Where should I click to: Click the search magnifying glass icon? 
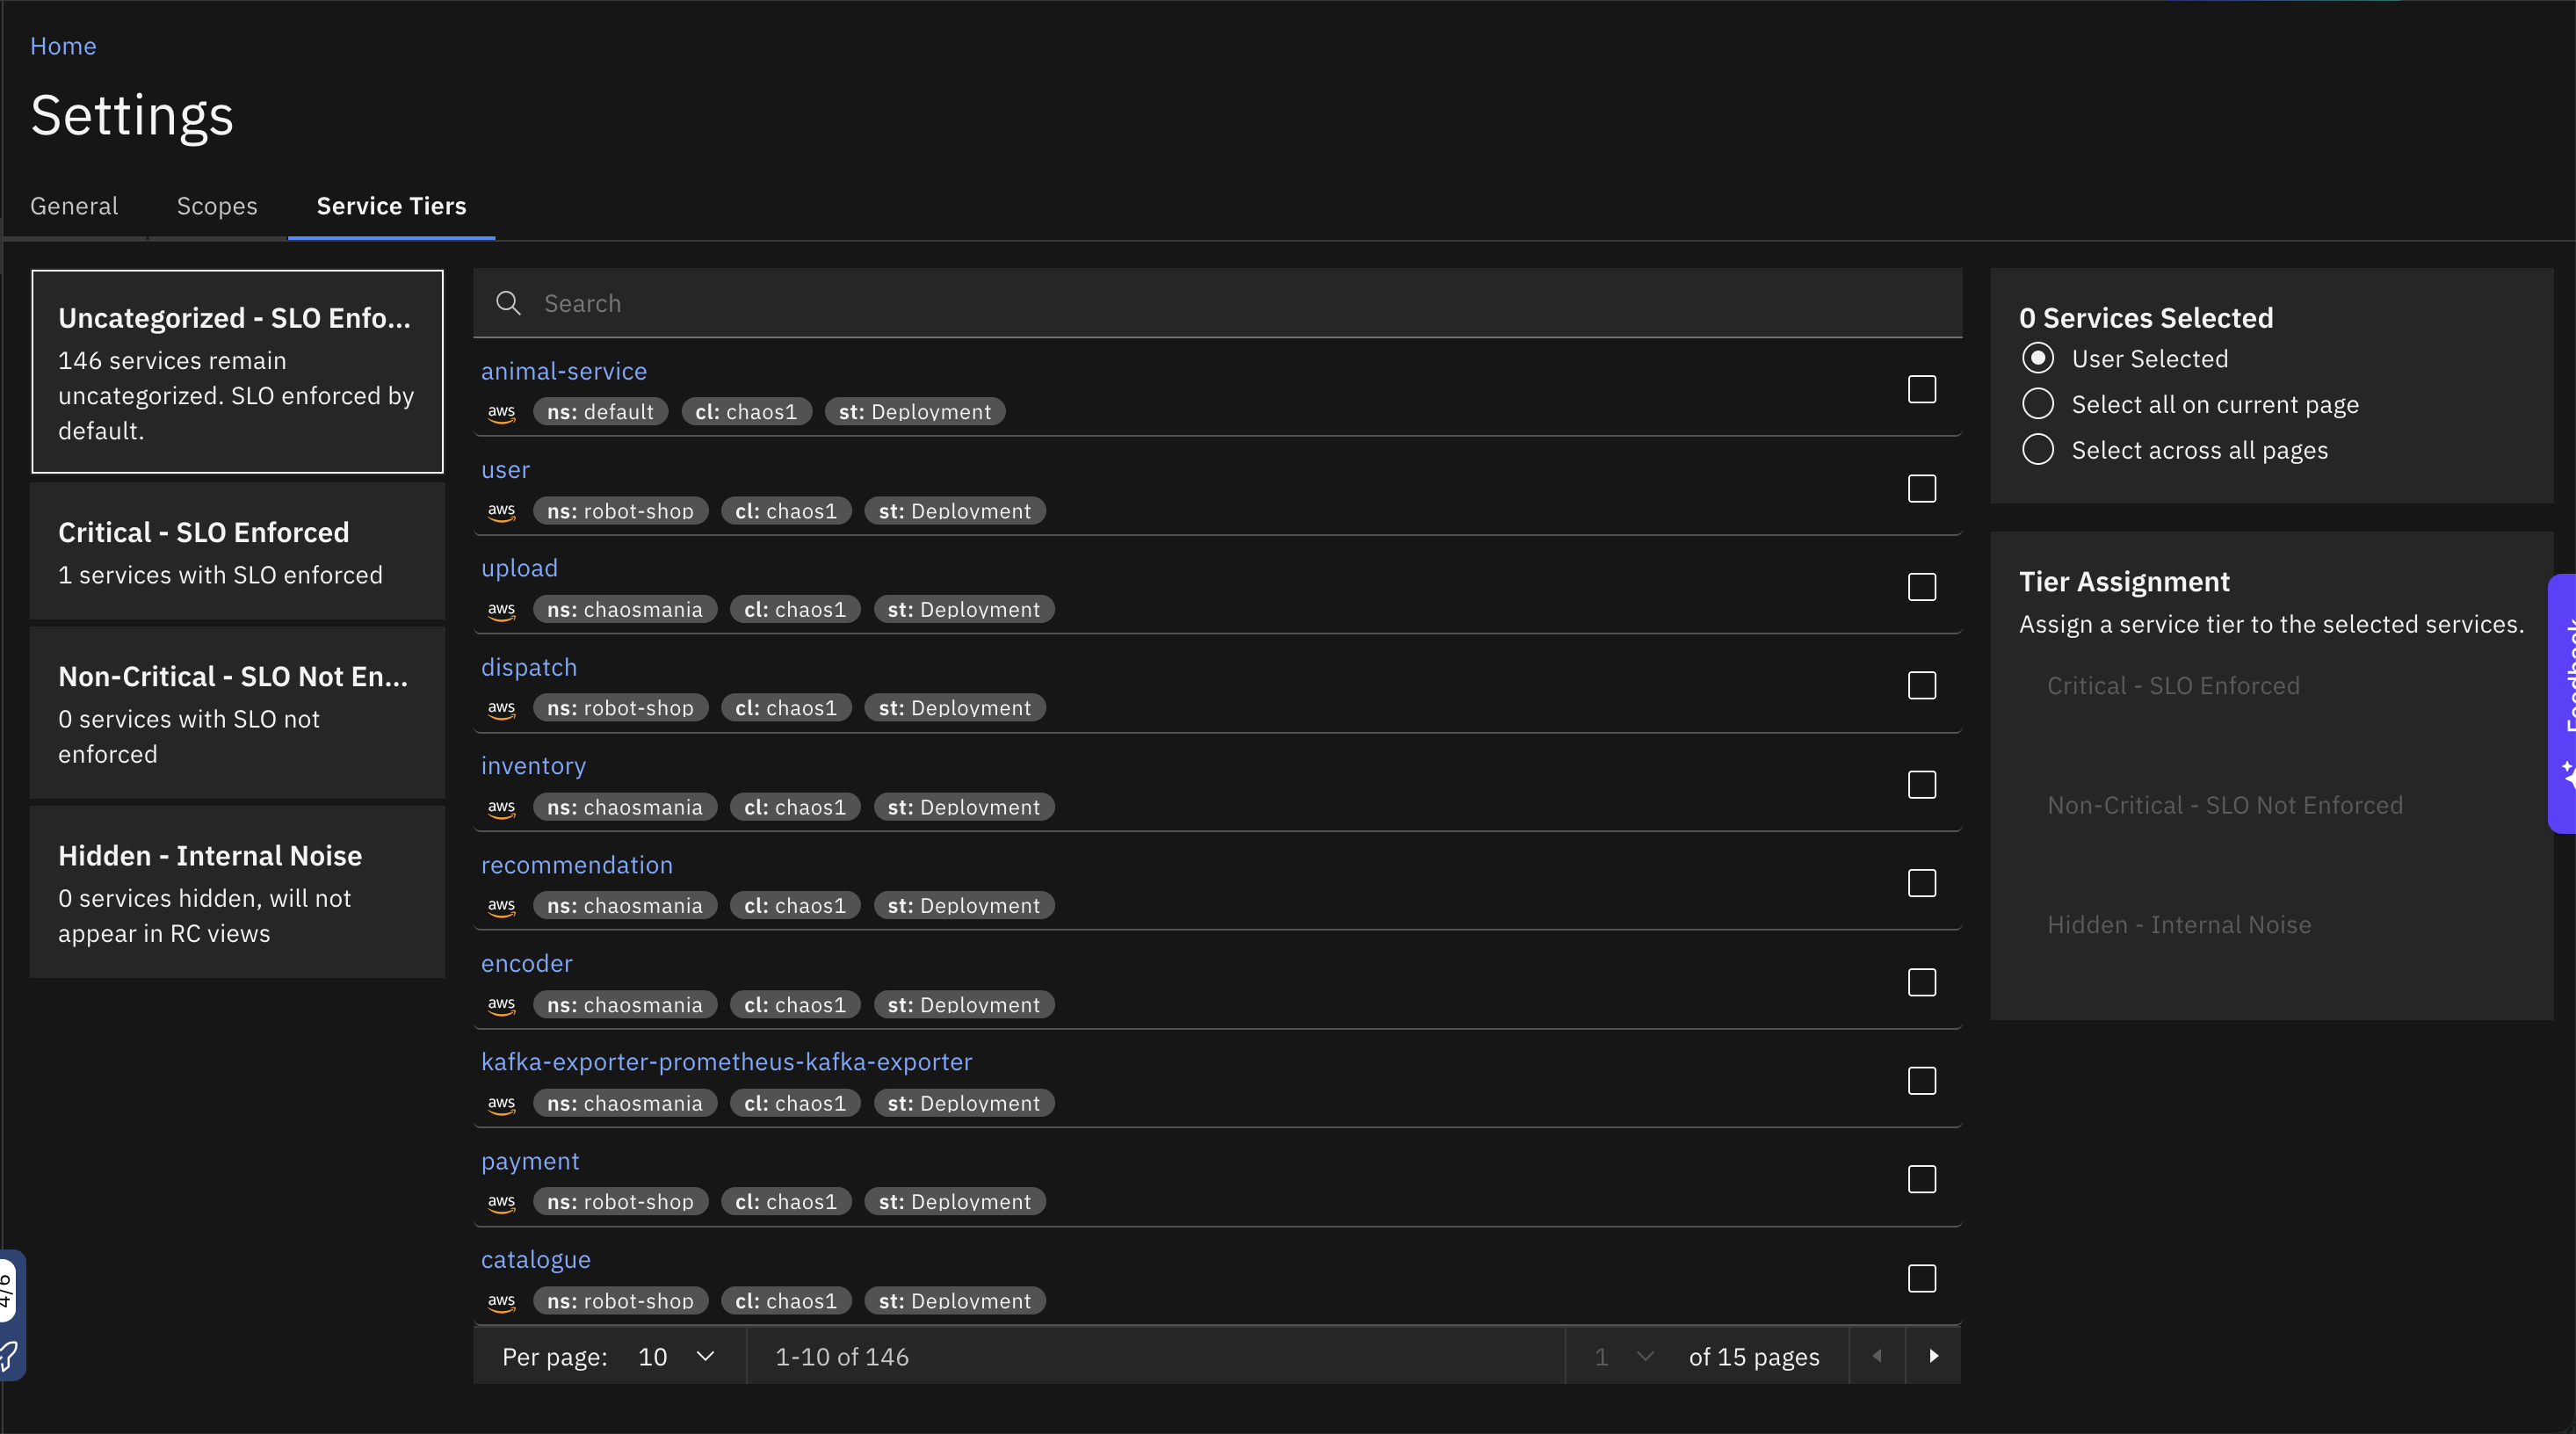coord(508,303)
